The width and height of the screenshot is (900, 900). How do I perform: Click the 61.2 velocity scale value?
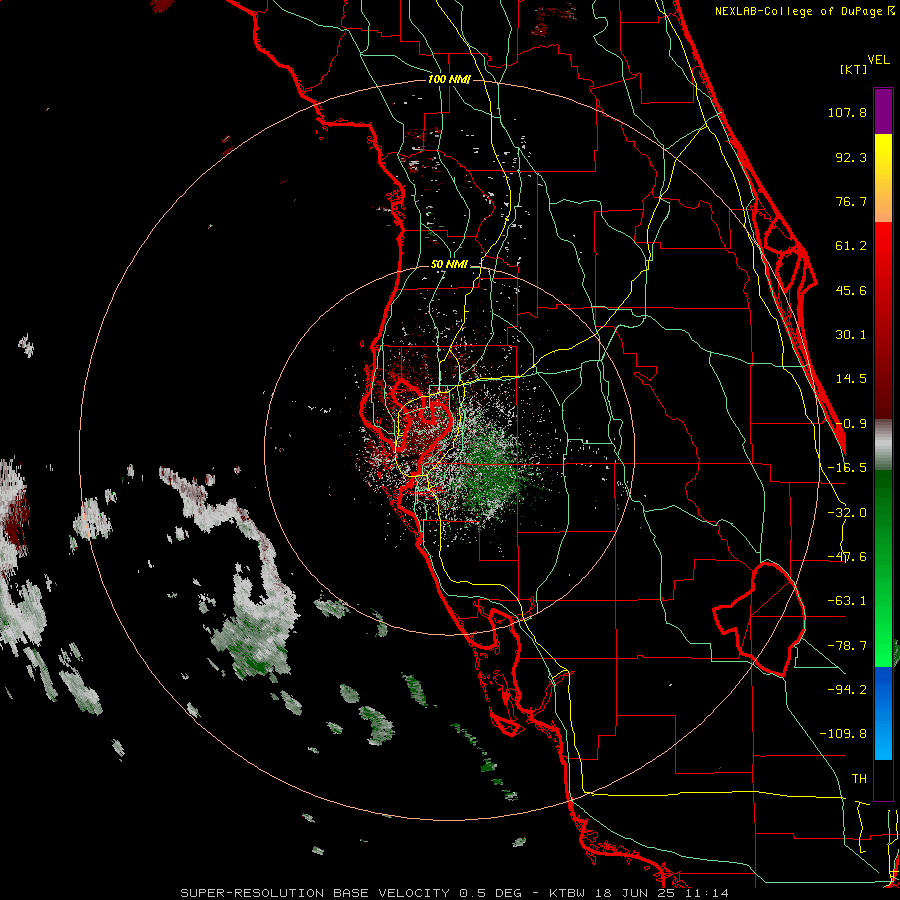pyautogui.click(x=851, y=246)
